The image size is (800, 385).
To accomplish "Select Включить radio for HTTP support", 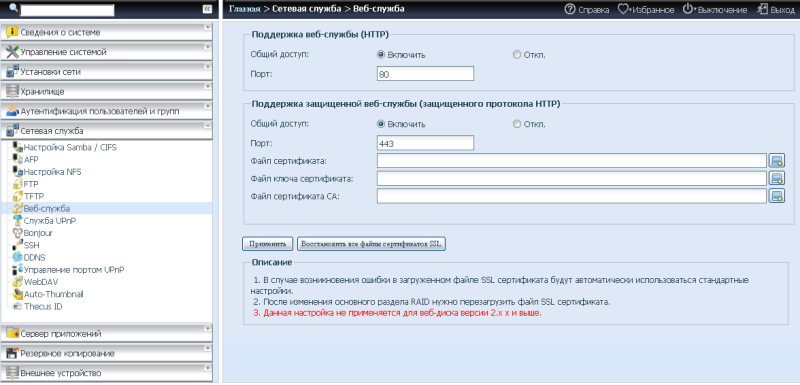I will (380, 55).
